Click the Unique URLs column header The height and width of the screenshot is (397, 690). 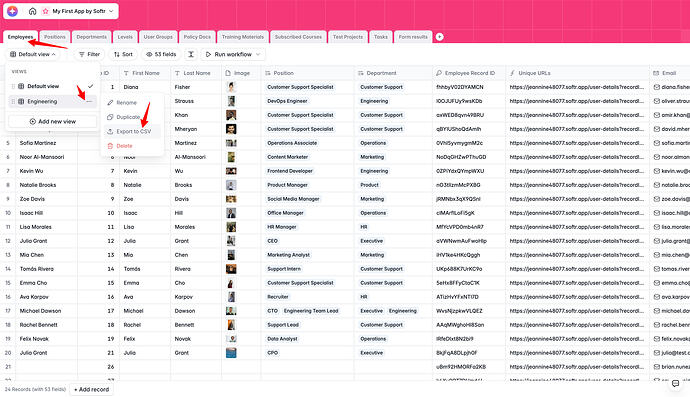577,73
